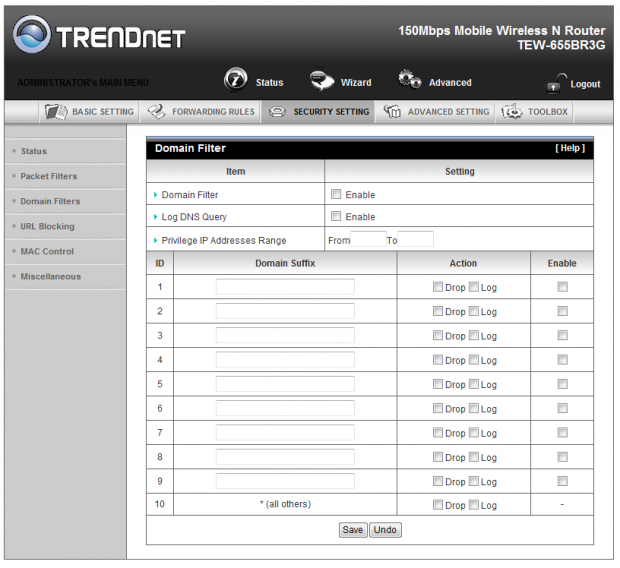620x568 pixels.
Task: Click the Logout padlock icon
Action: tap(555, 83)
